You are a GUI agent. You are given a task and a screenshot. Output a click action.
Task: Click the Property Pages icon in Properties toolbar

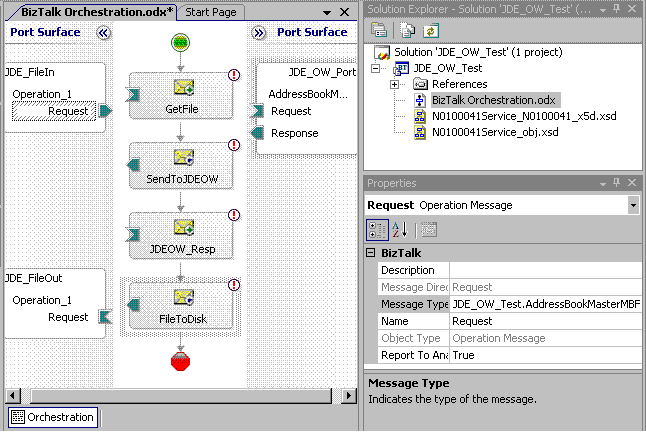pyautogui.click(x=429, y=230)
